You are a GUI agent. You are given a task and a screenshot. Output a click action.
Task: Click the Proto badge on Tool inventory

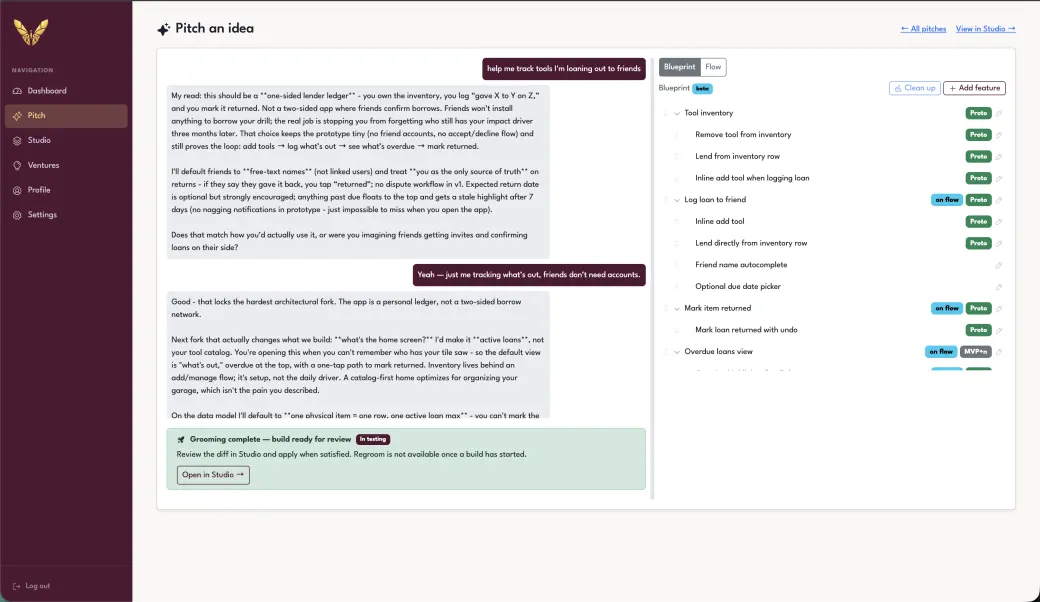[x=978, y=113]
